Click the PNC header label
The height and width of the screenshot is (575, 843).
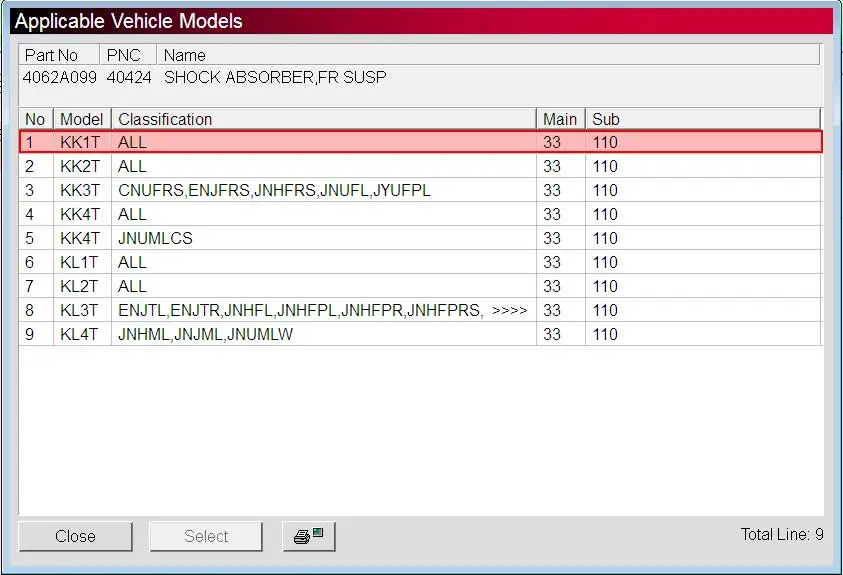pos(124,55)
